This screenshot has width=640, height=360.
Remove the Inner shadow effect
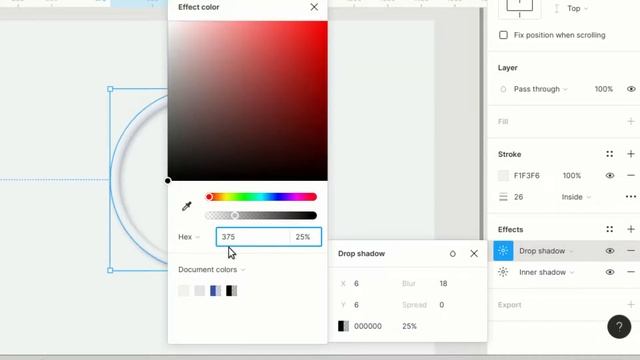click(631, 272)
